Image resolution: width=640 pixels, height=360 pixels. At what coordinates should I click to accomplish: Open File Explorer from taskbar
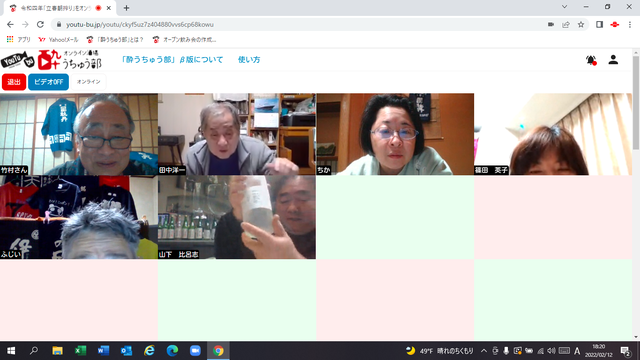(57, 351)
